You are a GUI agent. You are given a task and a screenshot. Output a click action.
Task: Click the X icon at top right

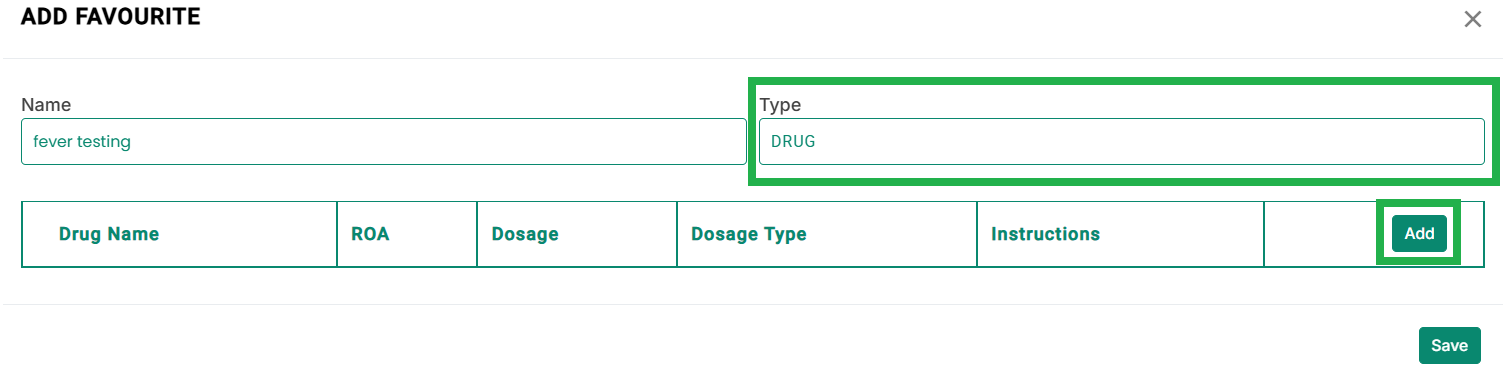tap(1472, 19)
